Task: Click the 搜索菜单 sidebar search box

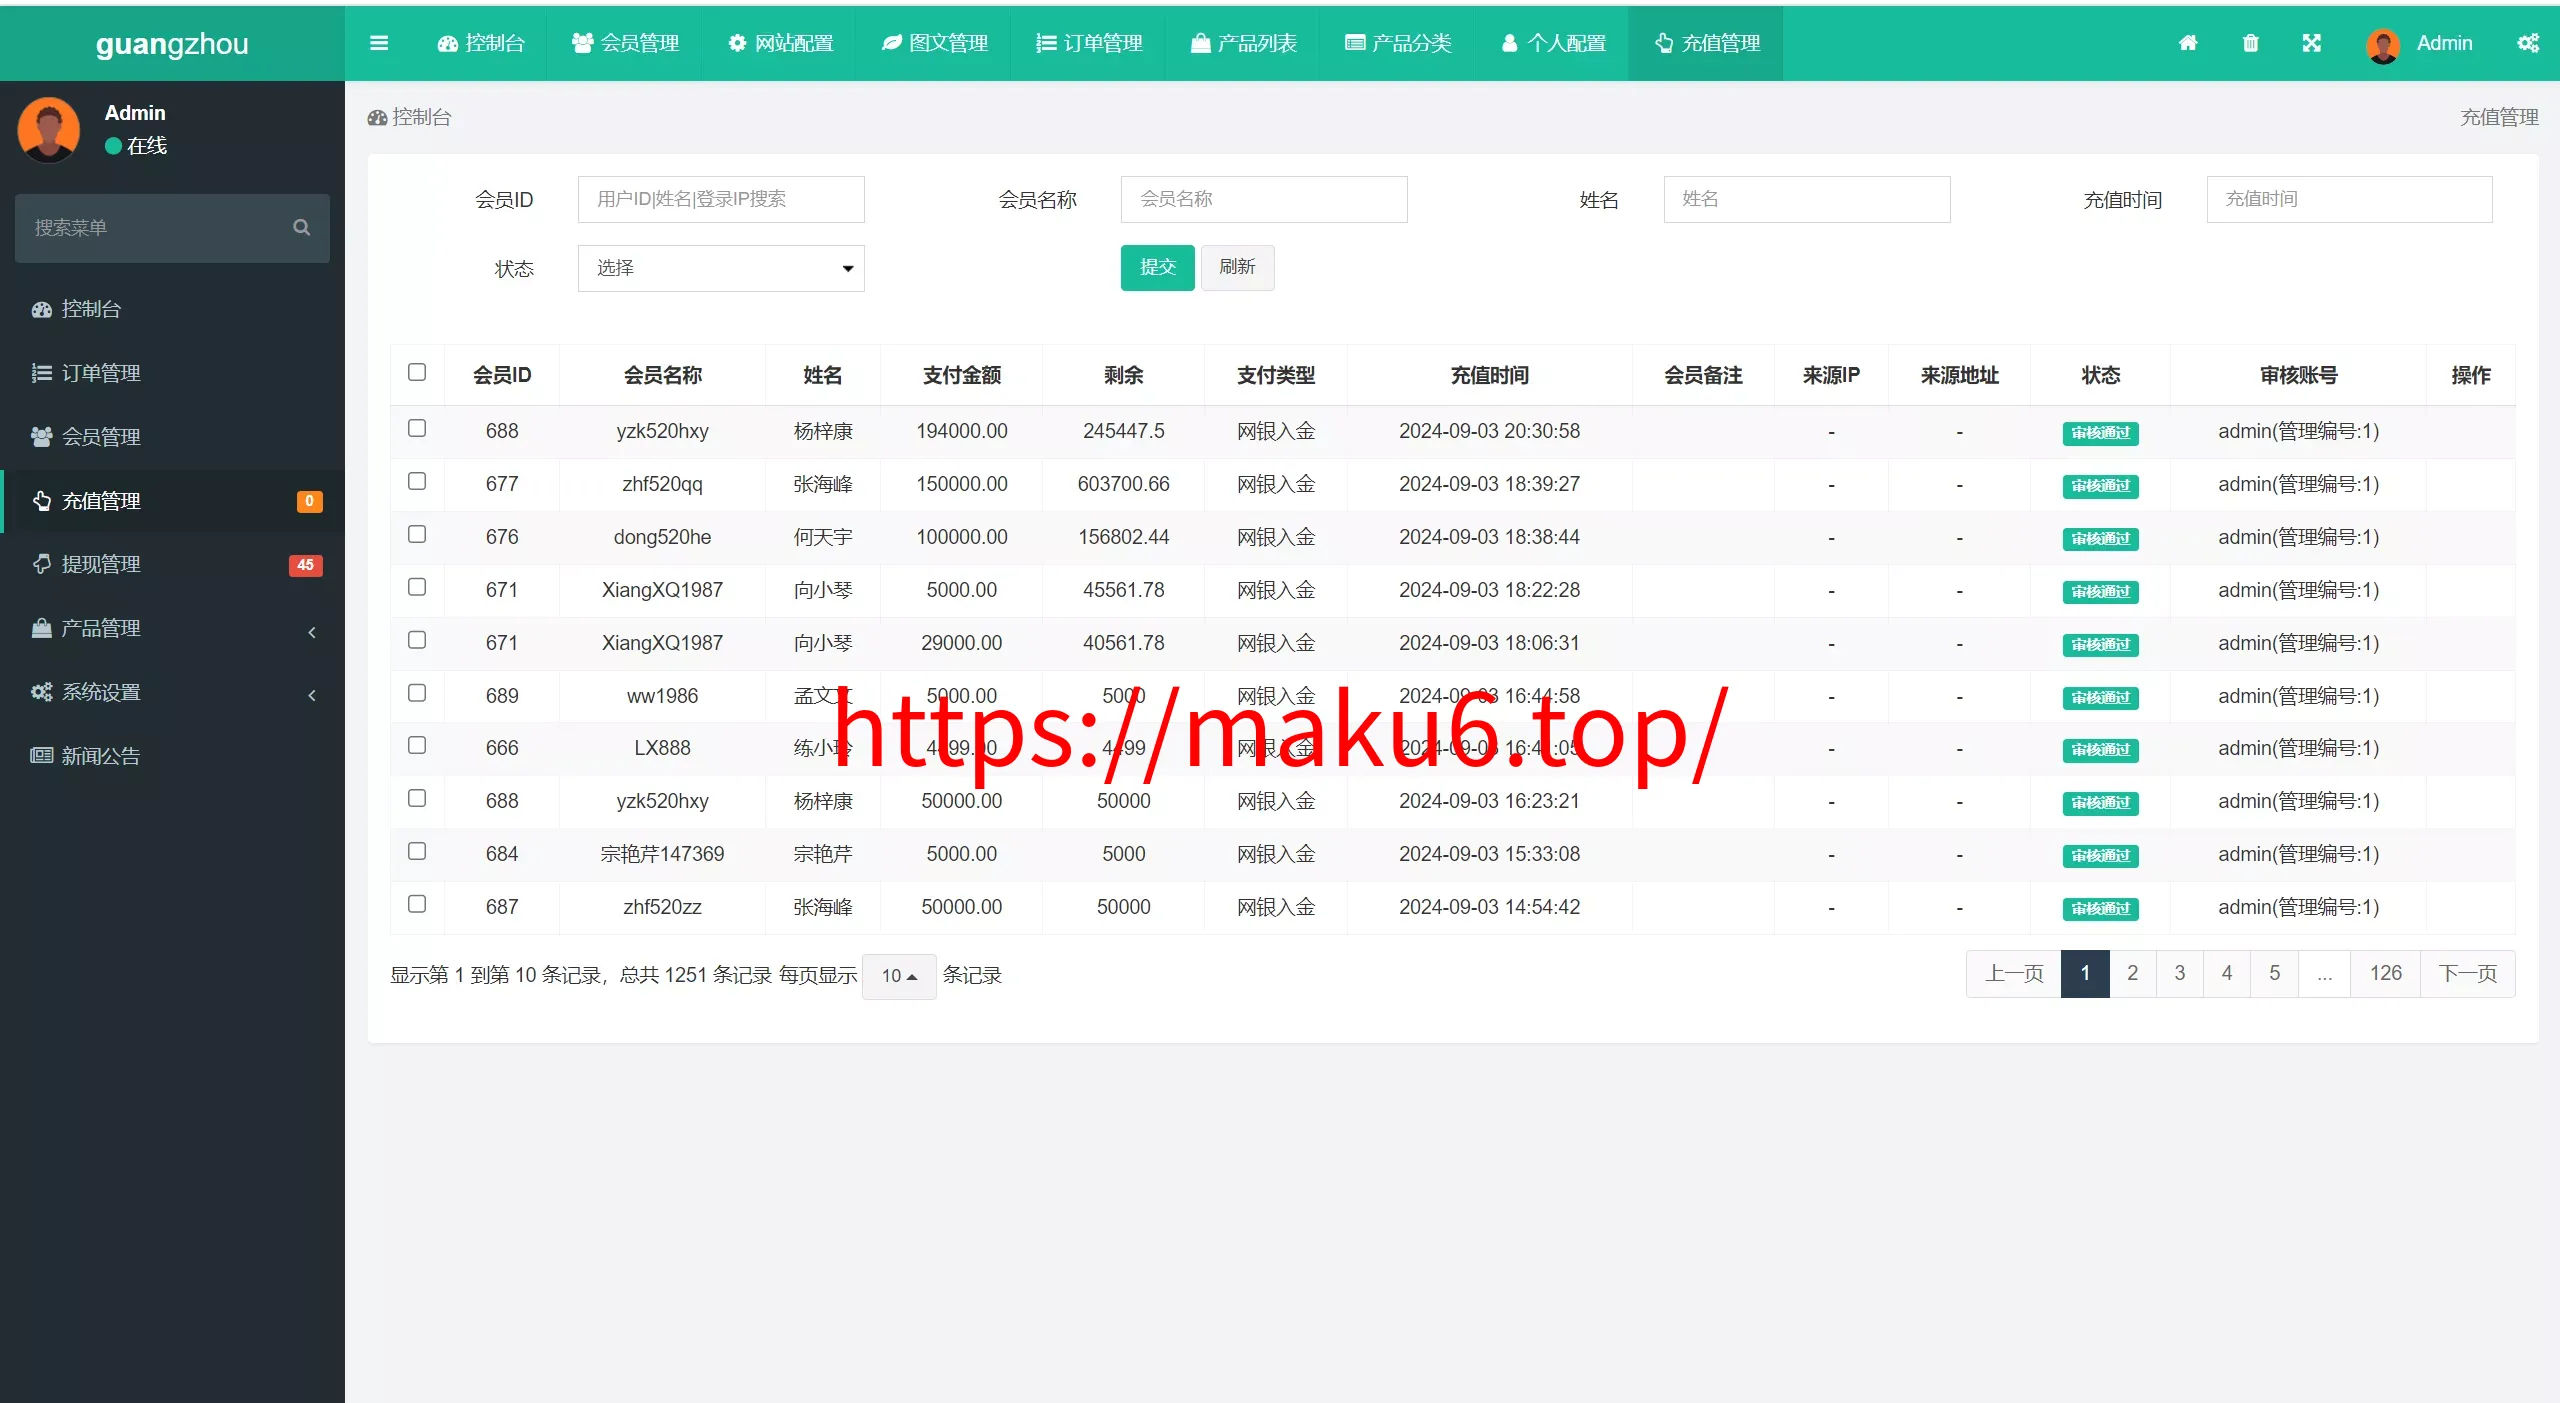Action: coord(172,228)
